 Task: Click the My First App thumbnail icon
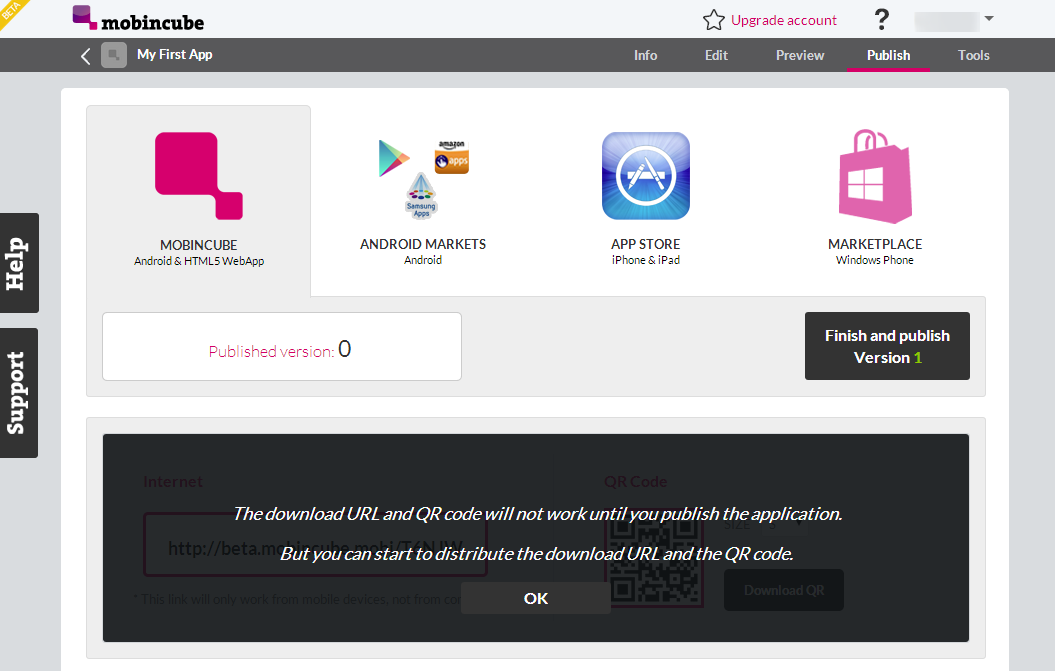coord(114,55)
